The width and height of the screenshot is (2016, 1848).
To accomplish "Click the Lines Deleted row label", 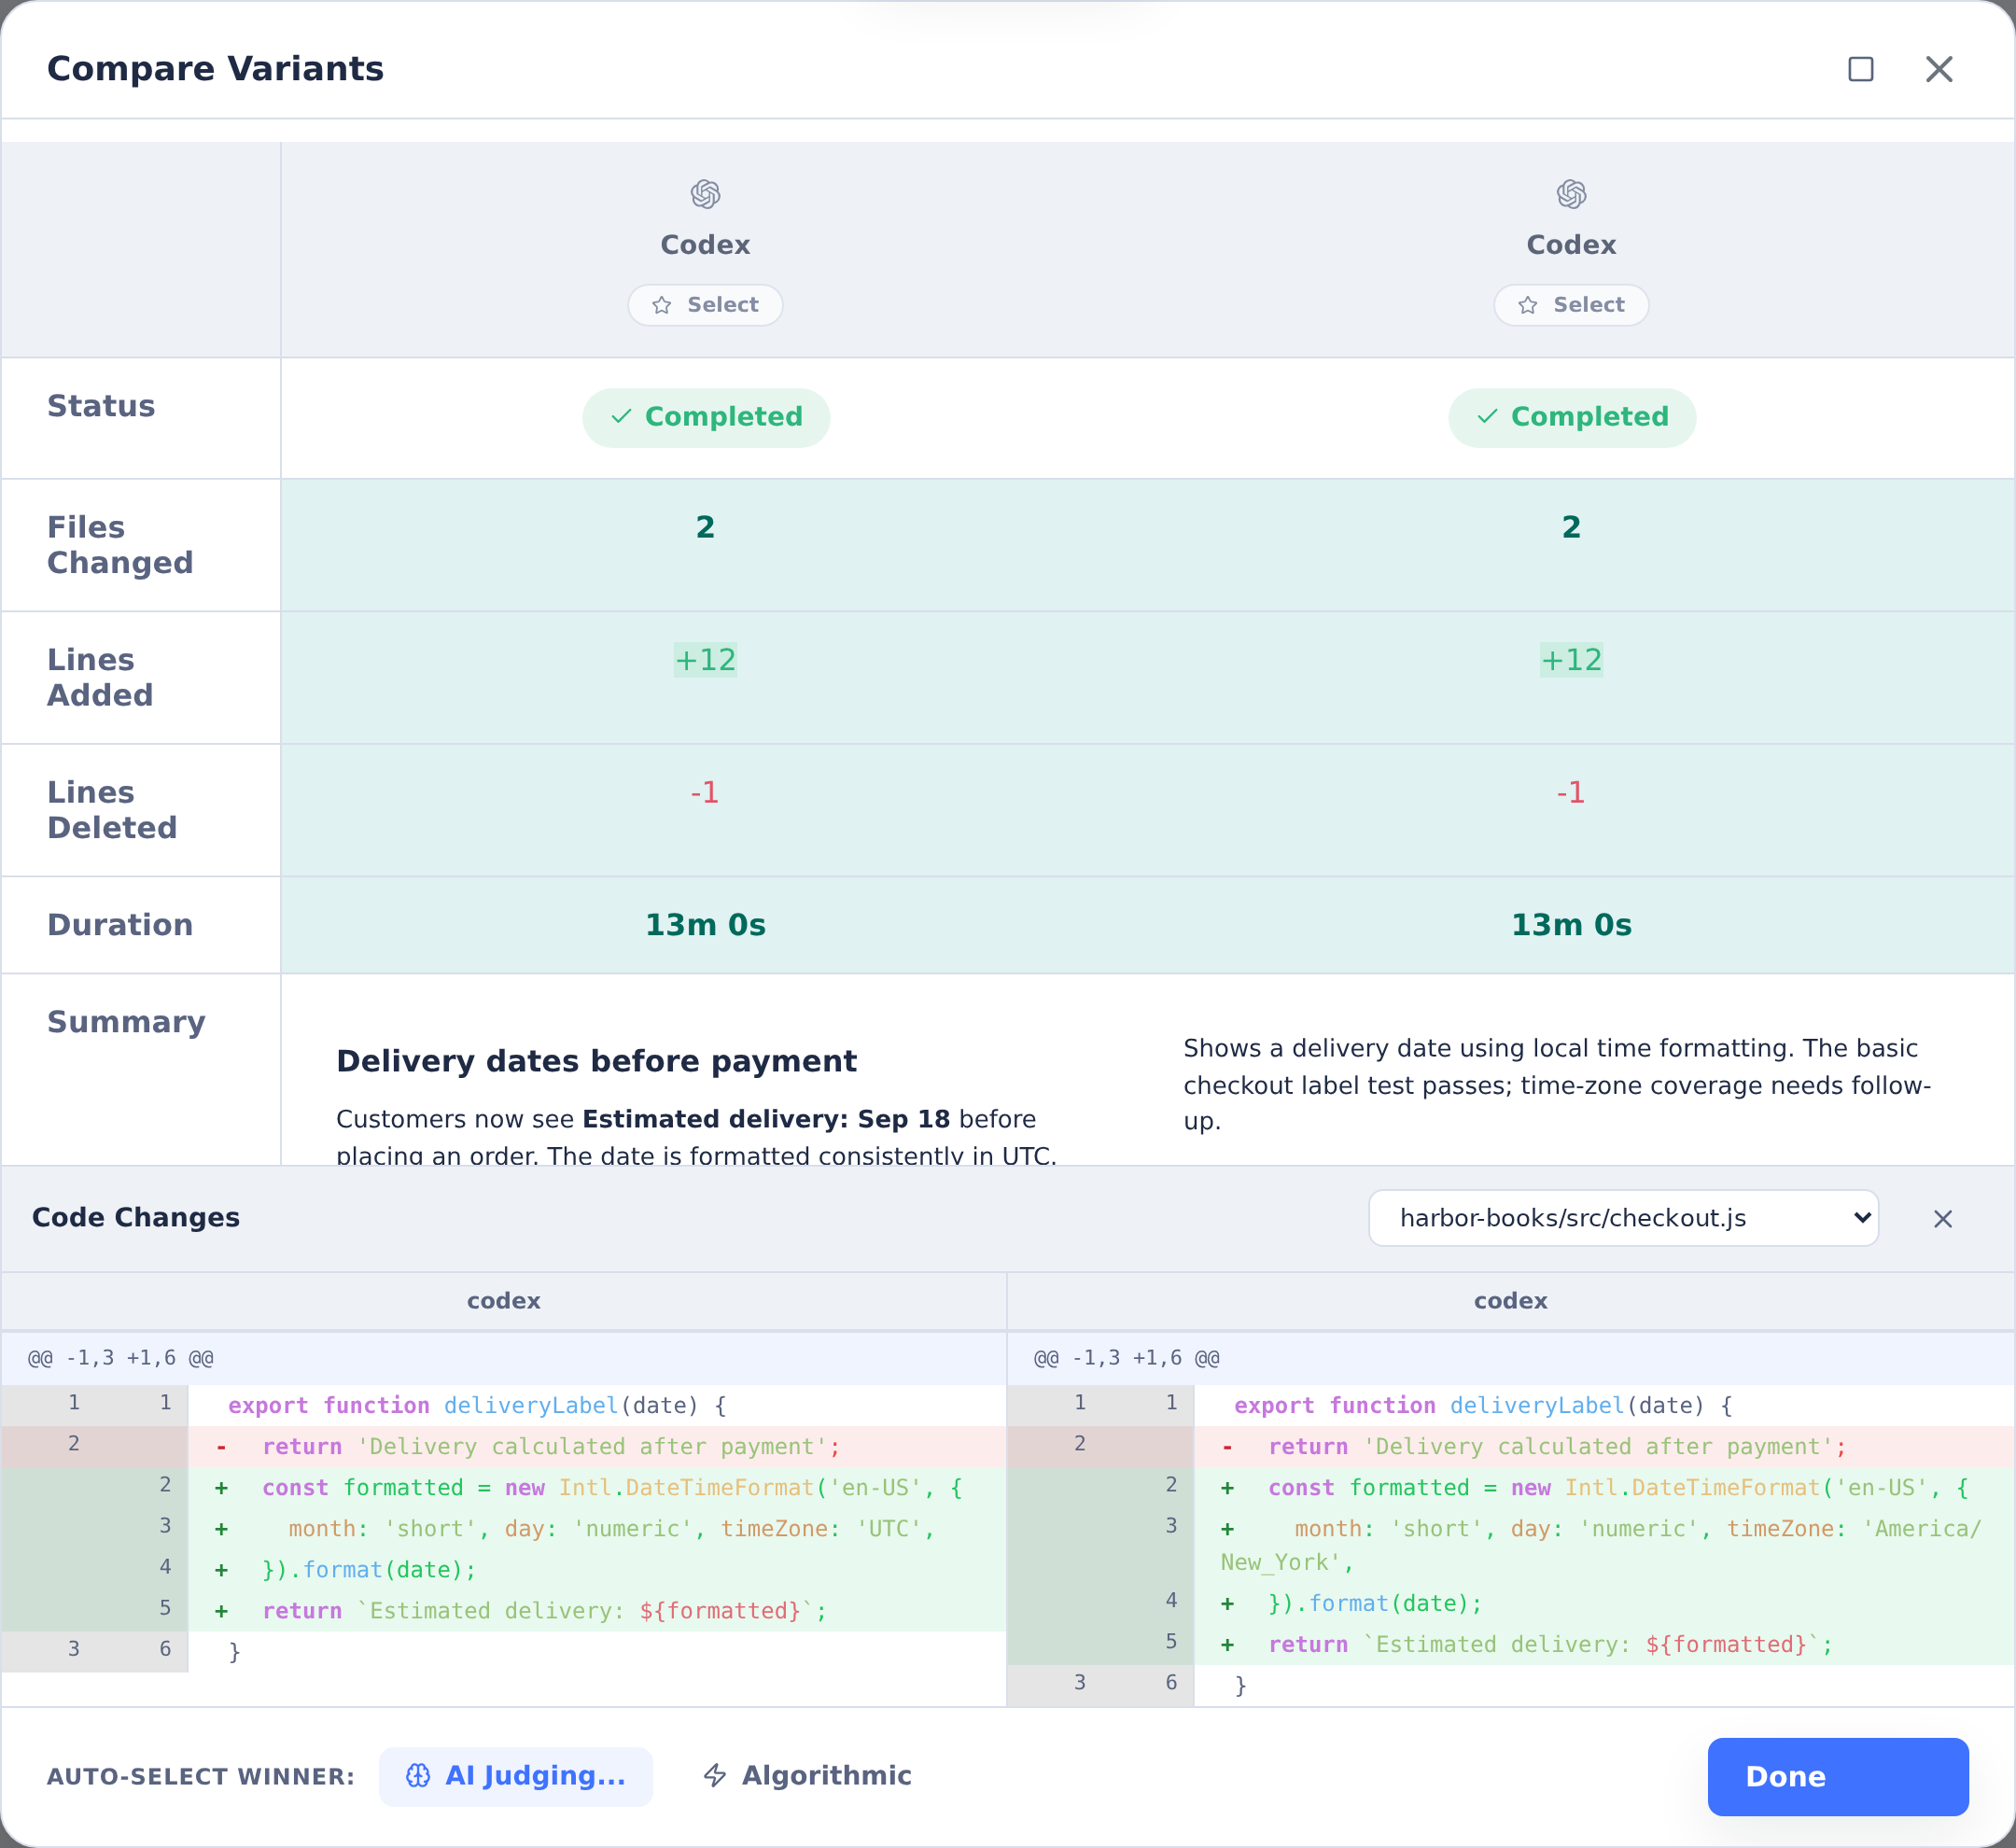I will pos(112,810).
